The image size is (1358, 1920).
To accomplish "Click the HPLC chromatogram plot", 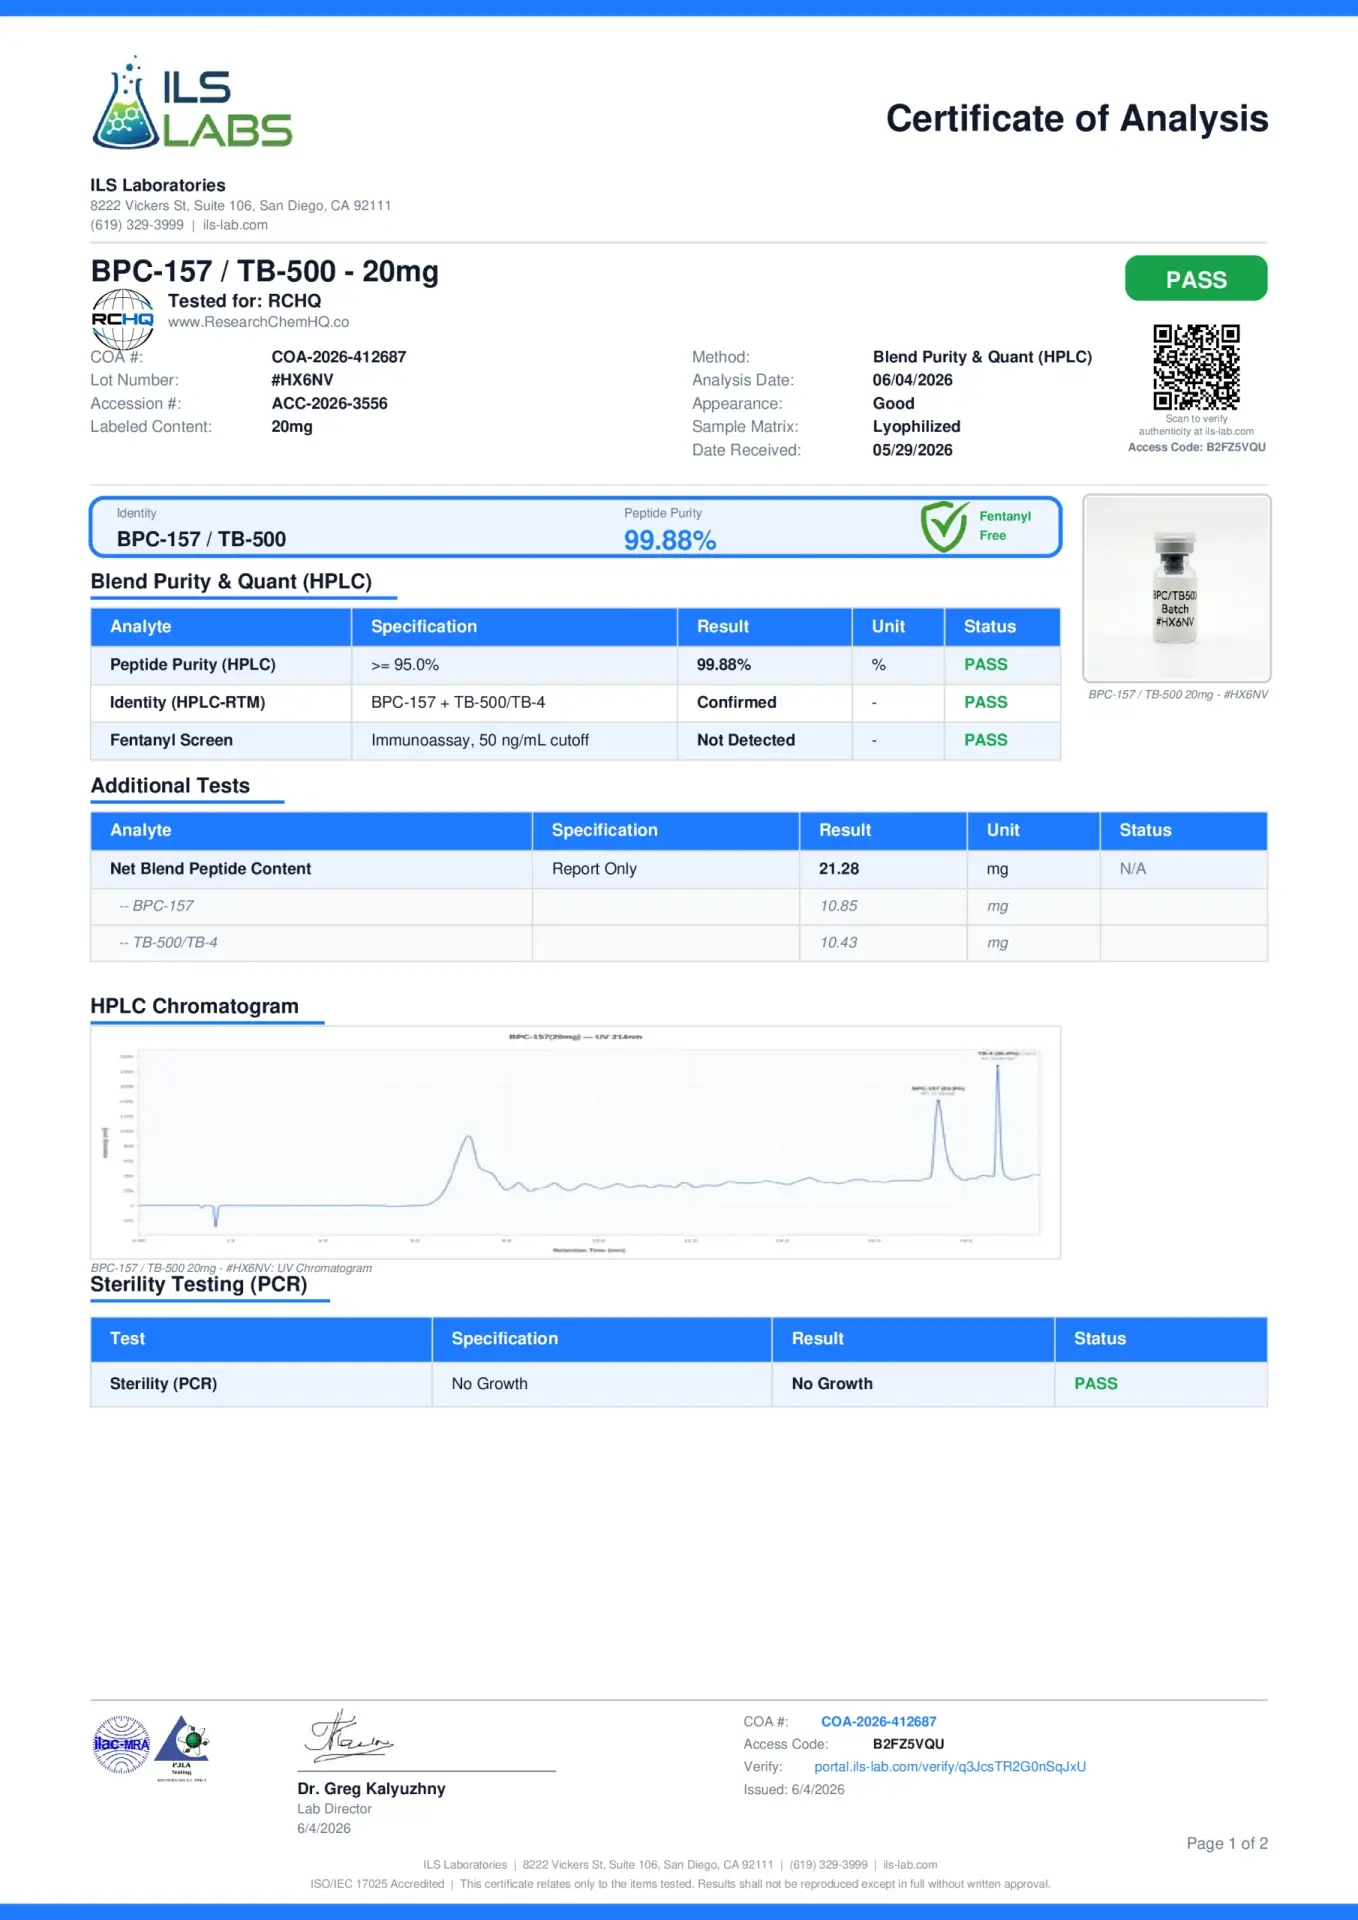I will [575, 1142].
